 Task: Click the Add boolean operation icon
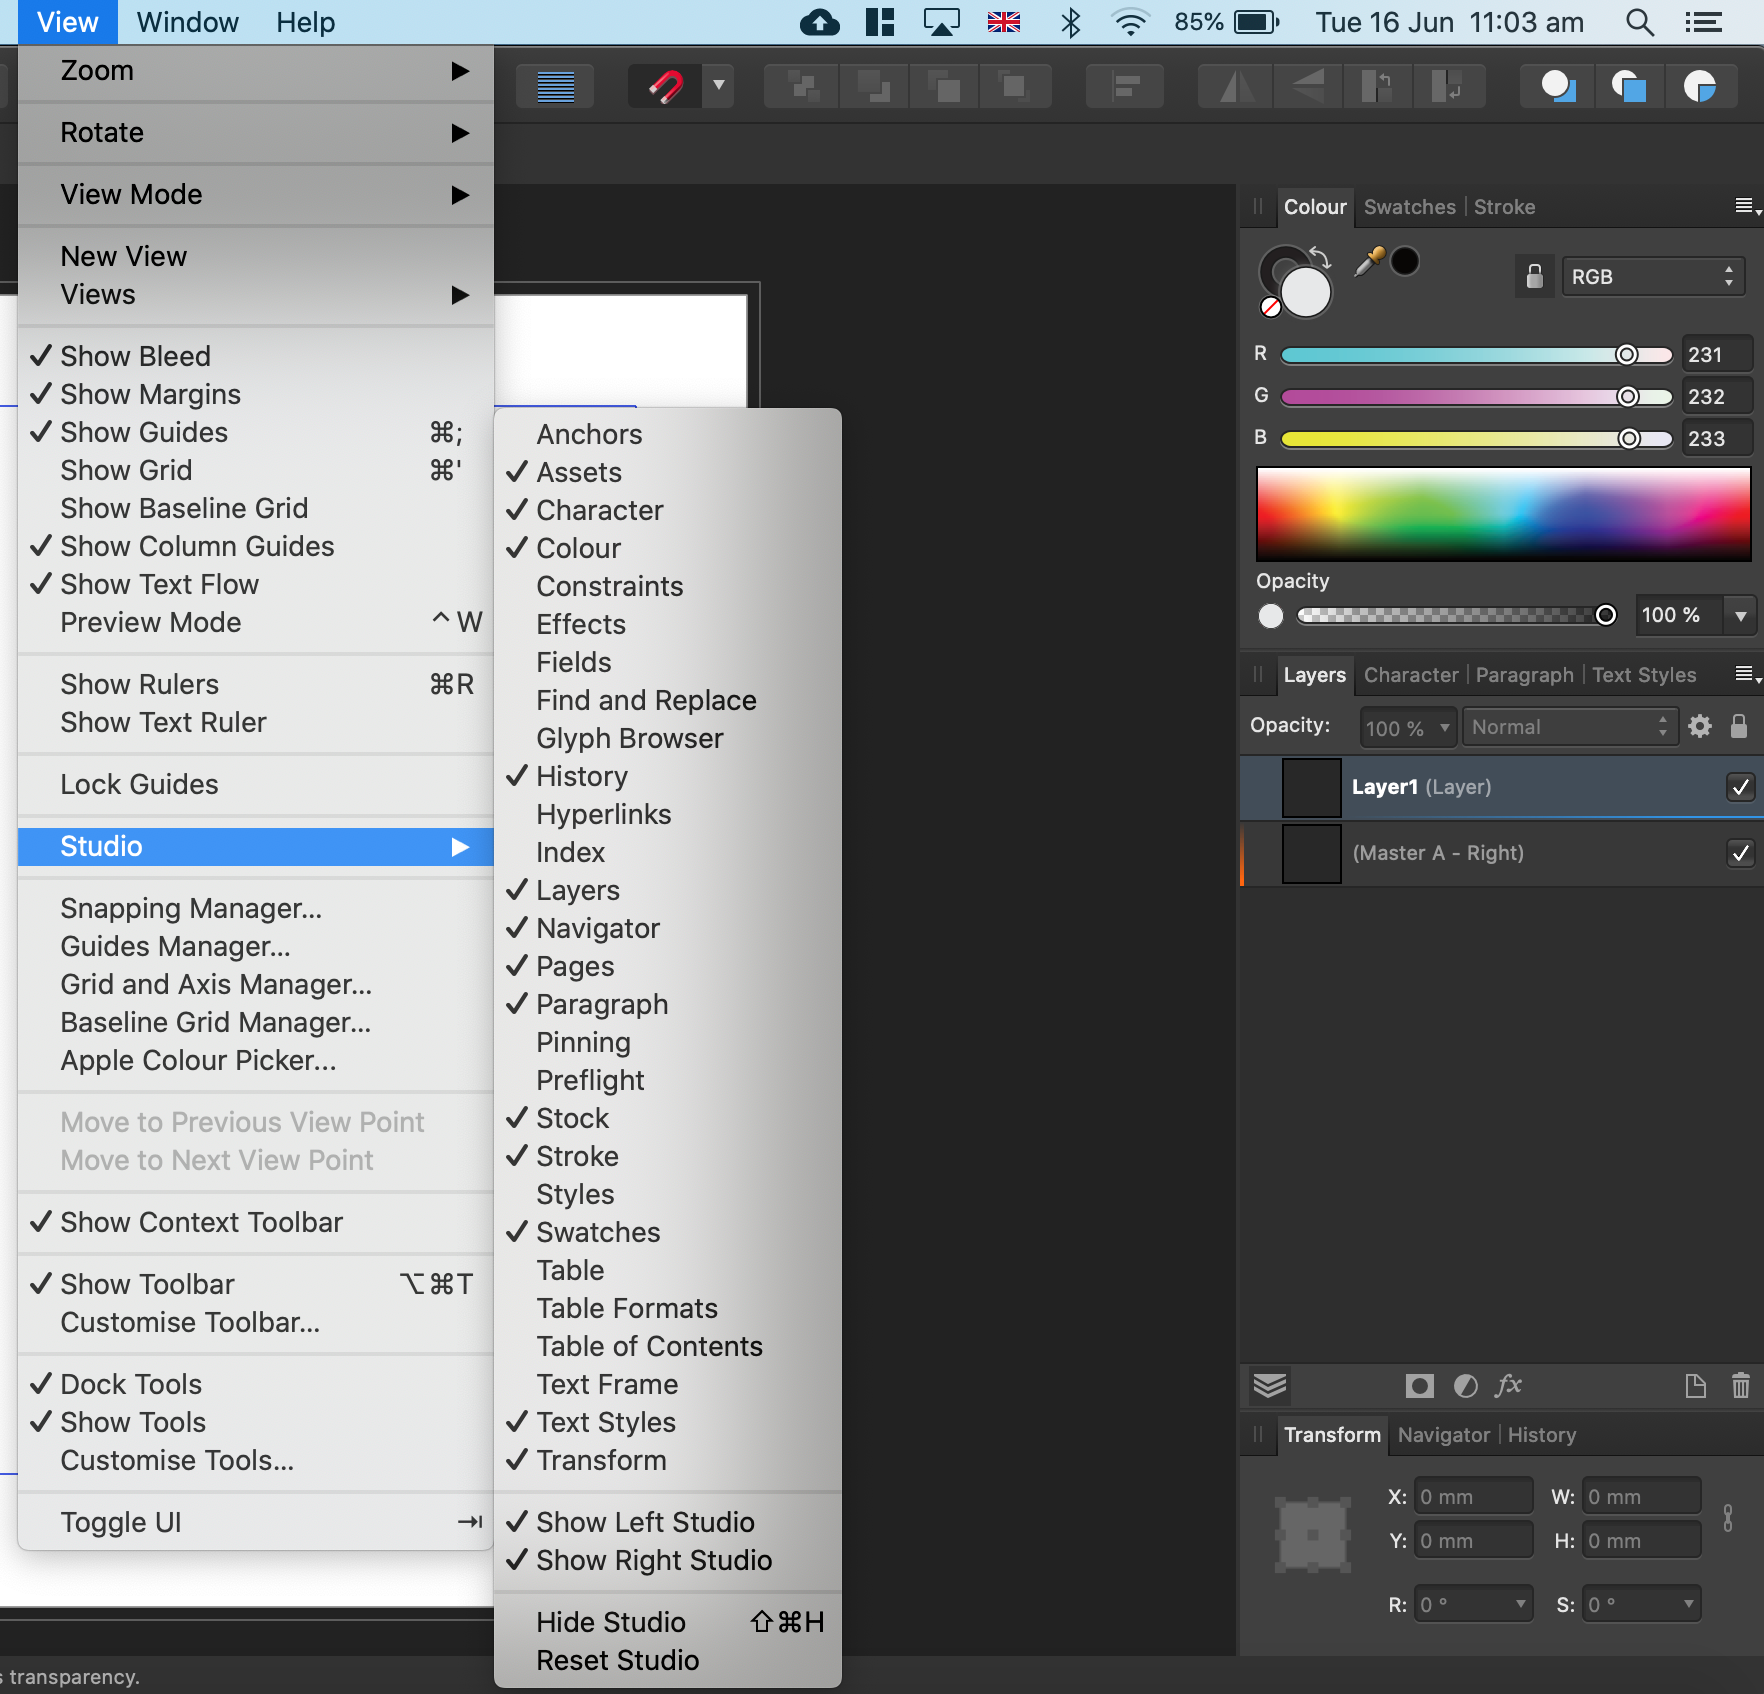(1557, 87)
